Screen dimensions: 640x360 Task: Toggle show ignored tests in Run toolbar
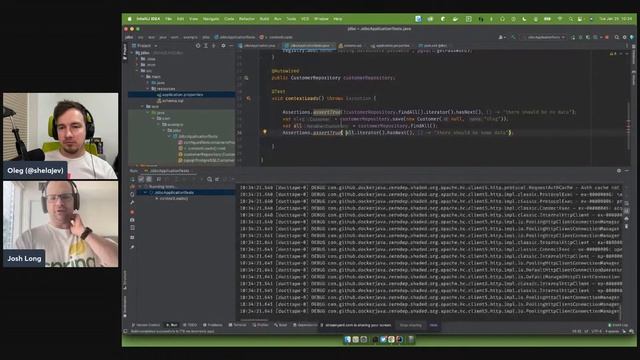[x=149, y=179]
